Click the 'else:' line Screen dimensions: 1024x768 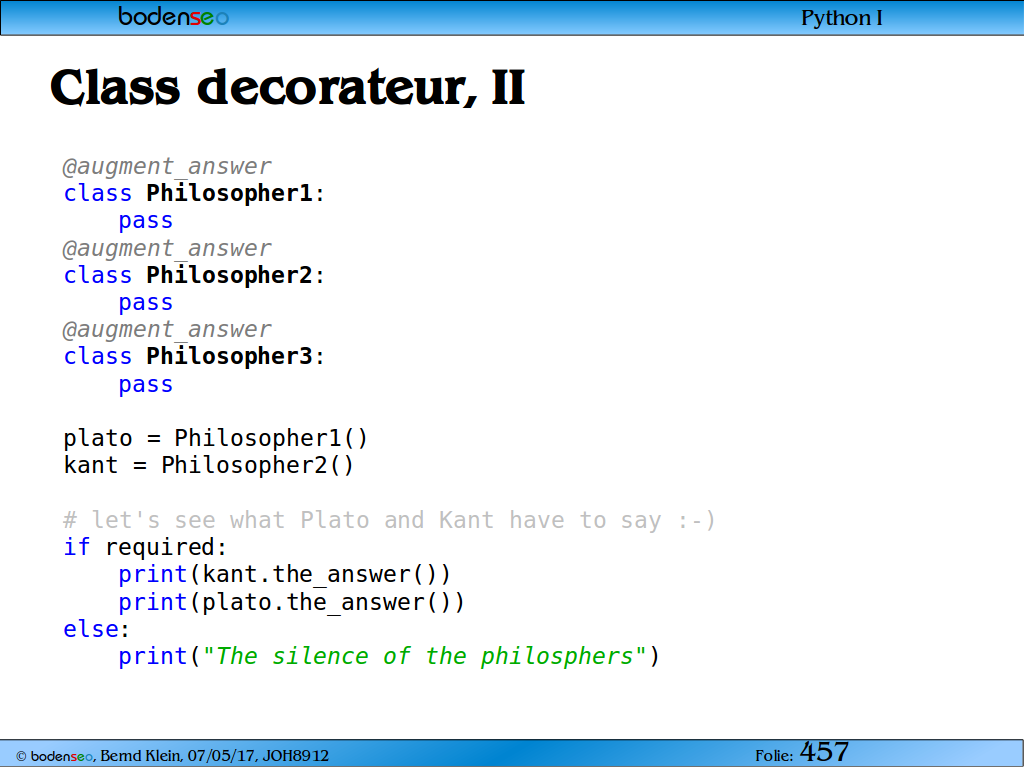[x=97, y=630]
